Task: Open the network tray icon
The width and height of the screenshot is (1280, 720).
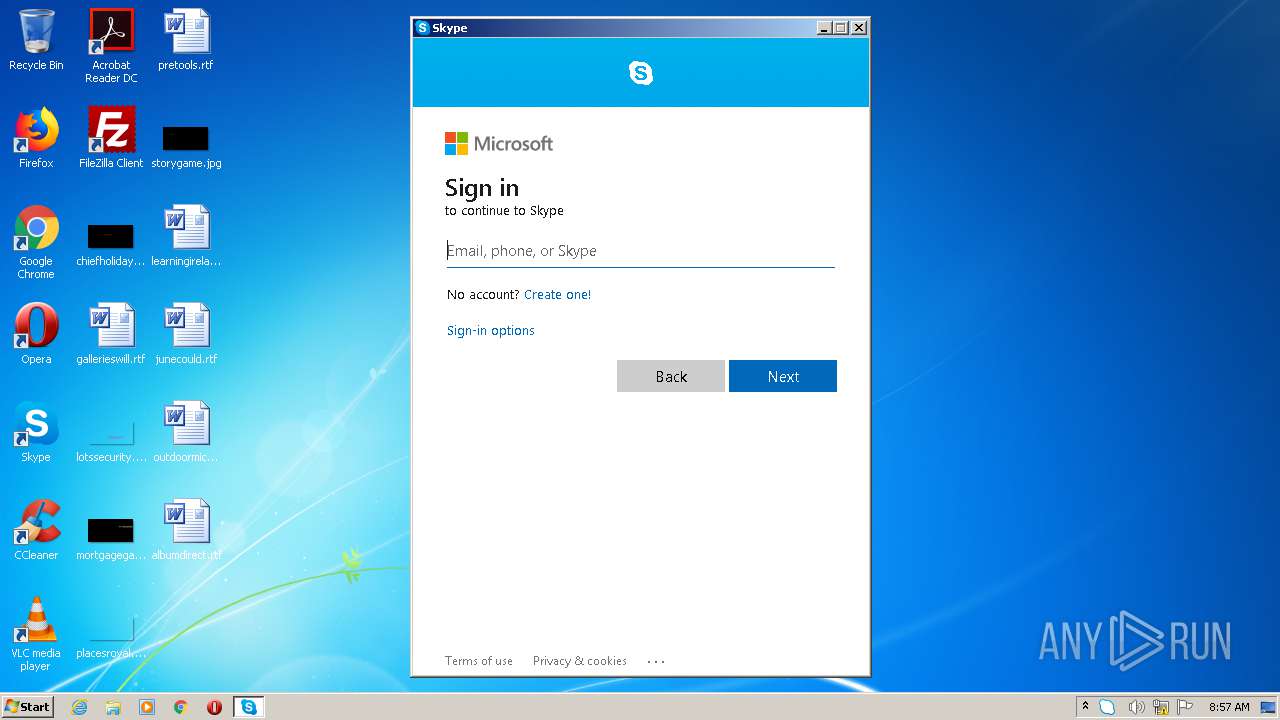Action: [x=1161, y=707]
